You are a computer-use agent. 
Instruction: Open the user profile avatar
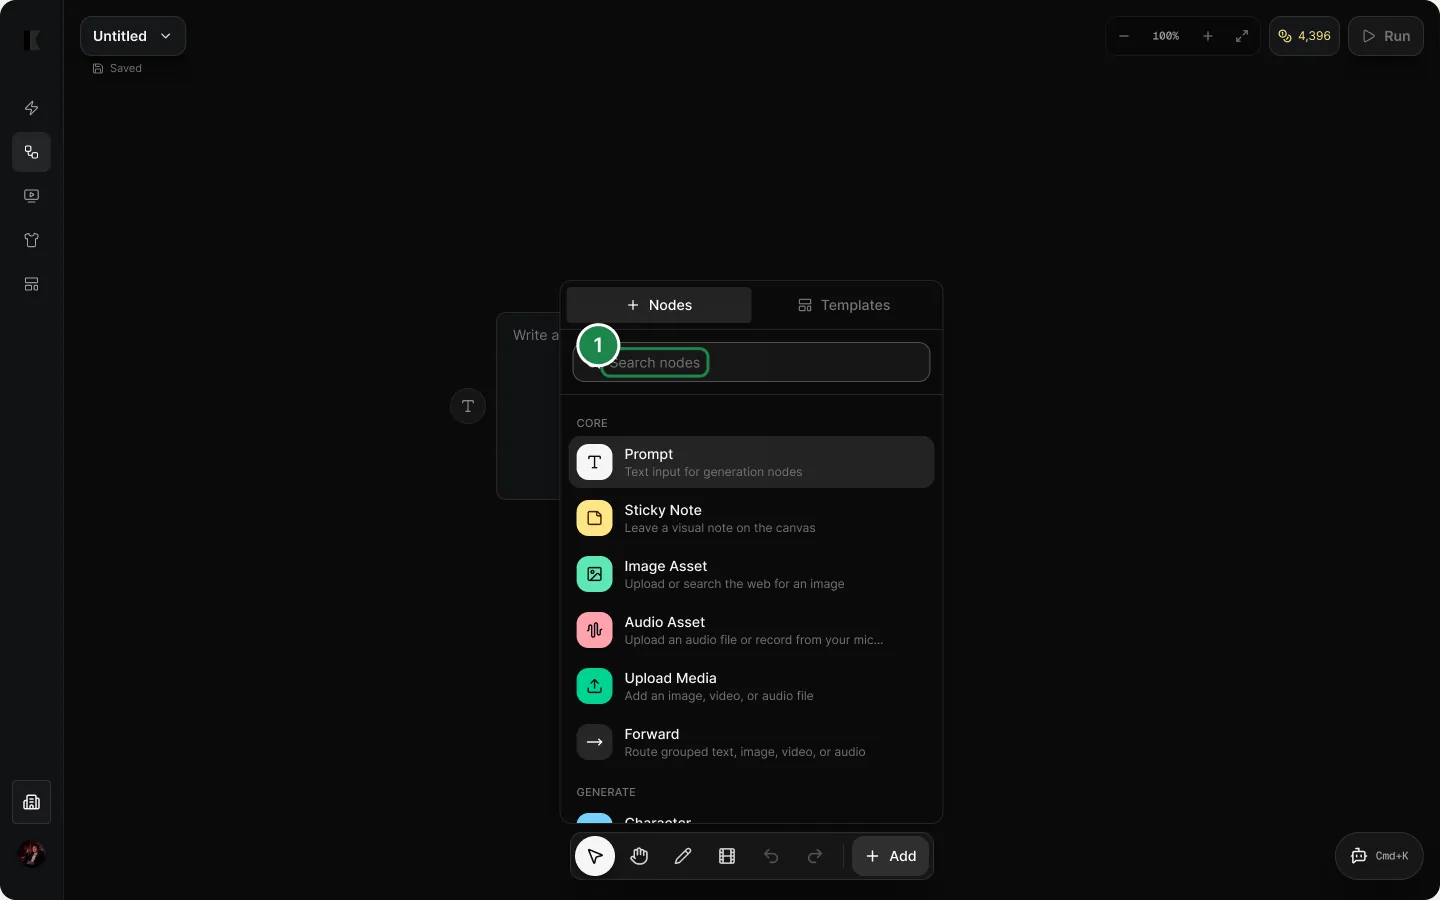[x=32, y=854]
